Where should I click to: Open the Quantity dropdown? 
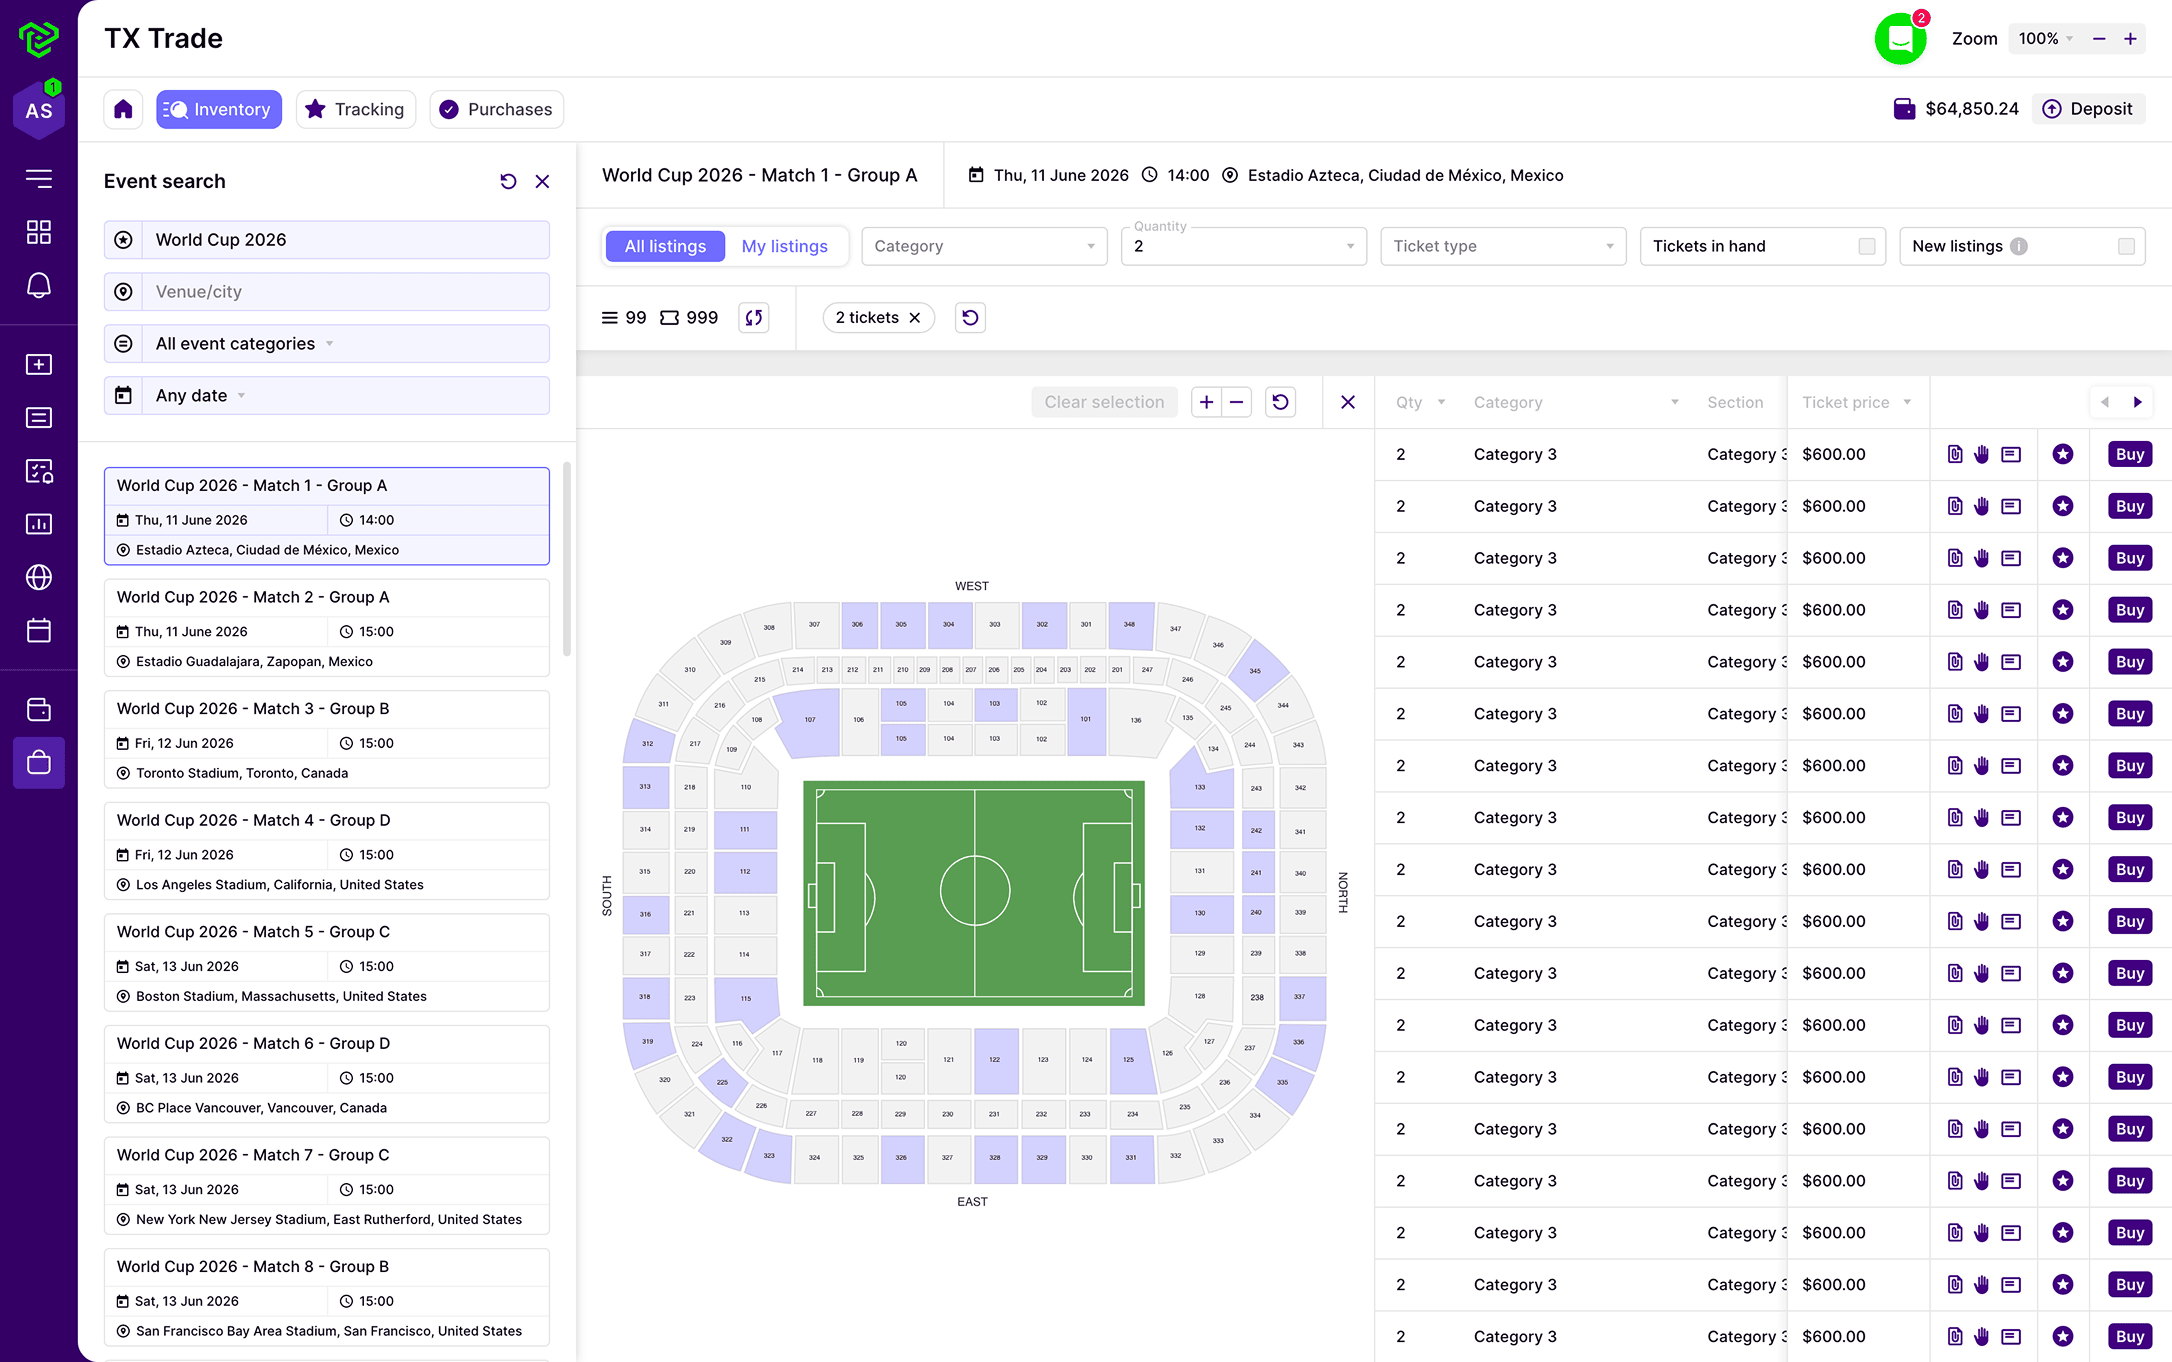click(1244, 246)
